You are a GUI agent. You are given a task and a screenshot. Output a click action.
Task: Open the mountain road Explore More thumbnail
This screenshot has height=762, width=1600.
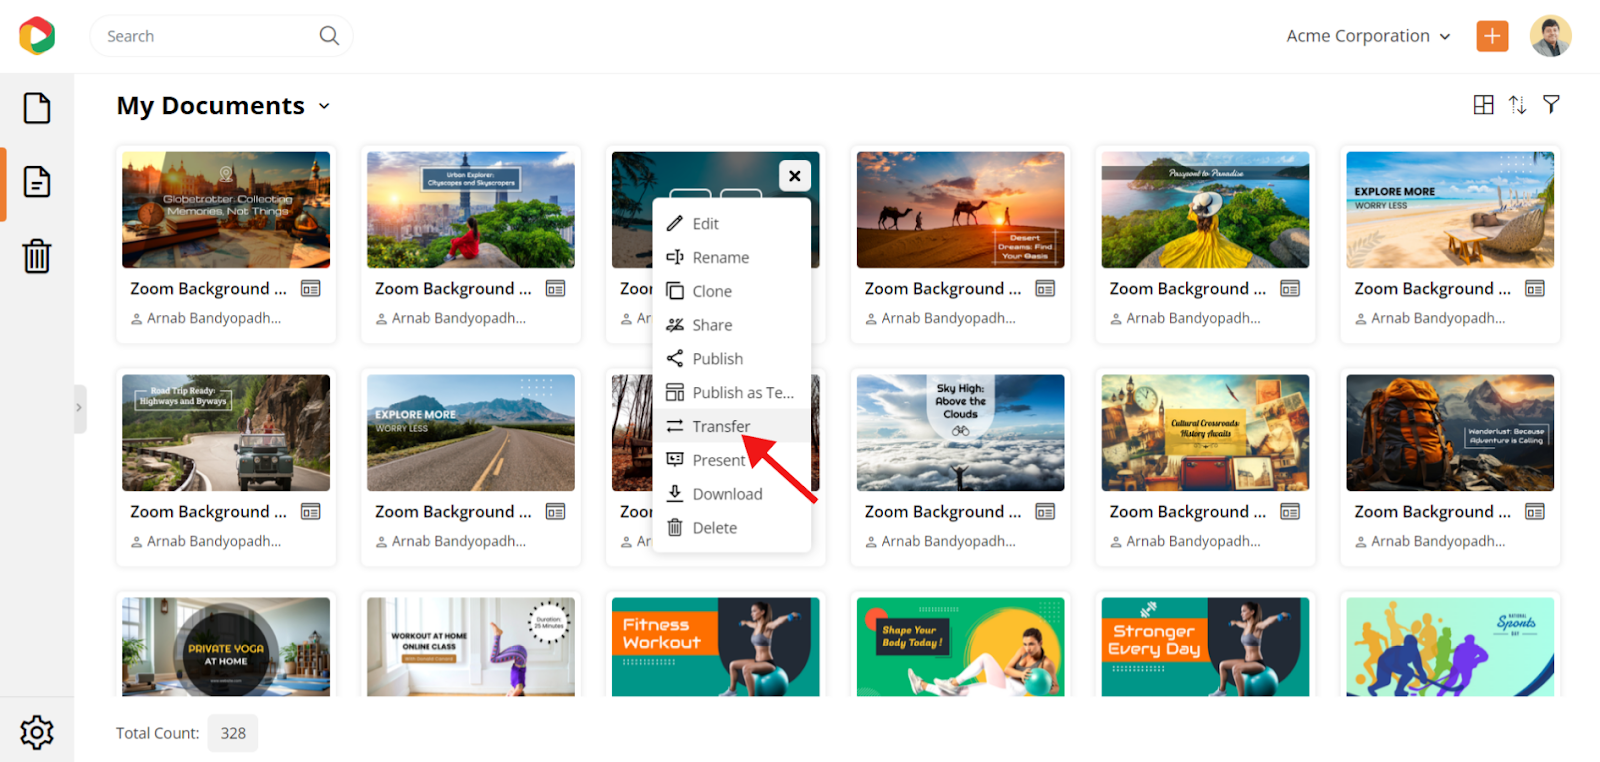(471, 433)
